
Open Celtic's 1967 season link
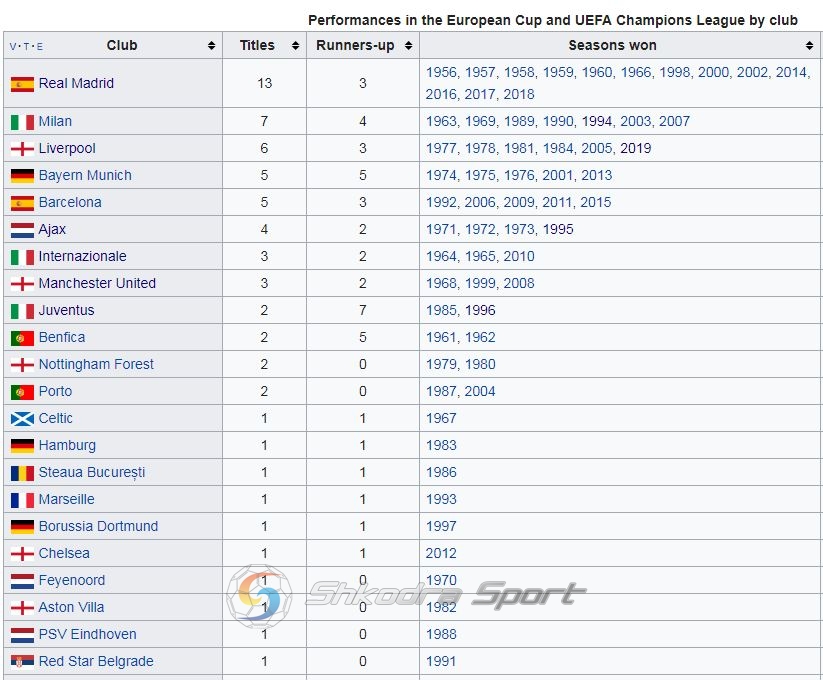tap(441, 419)
